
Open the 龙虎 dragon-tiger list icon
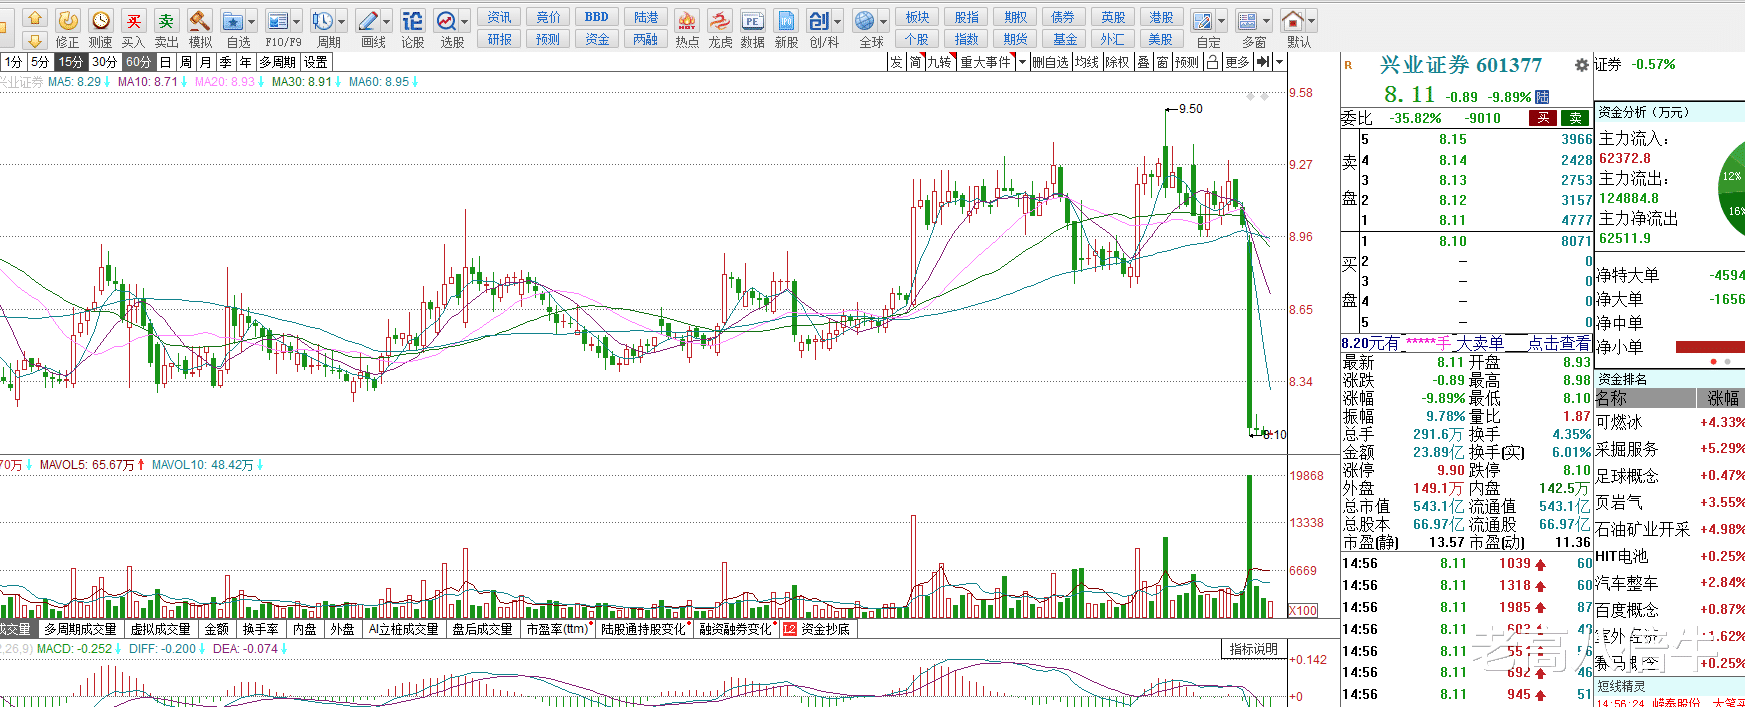click(720, 21)
